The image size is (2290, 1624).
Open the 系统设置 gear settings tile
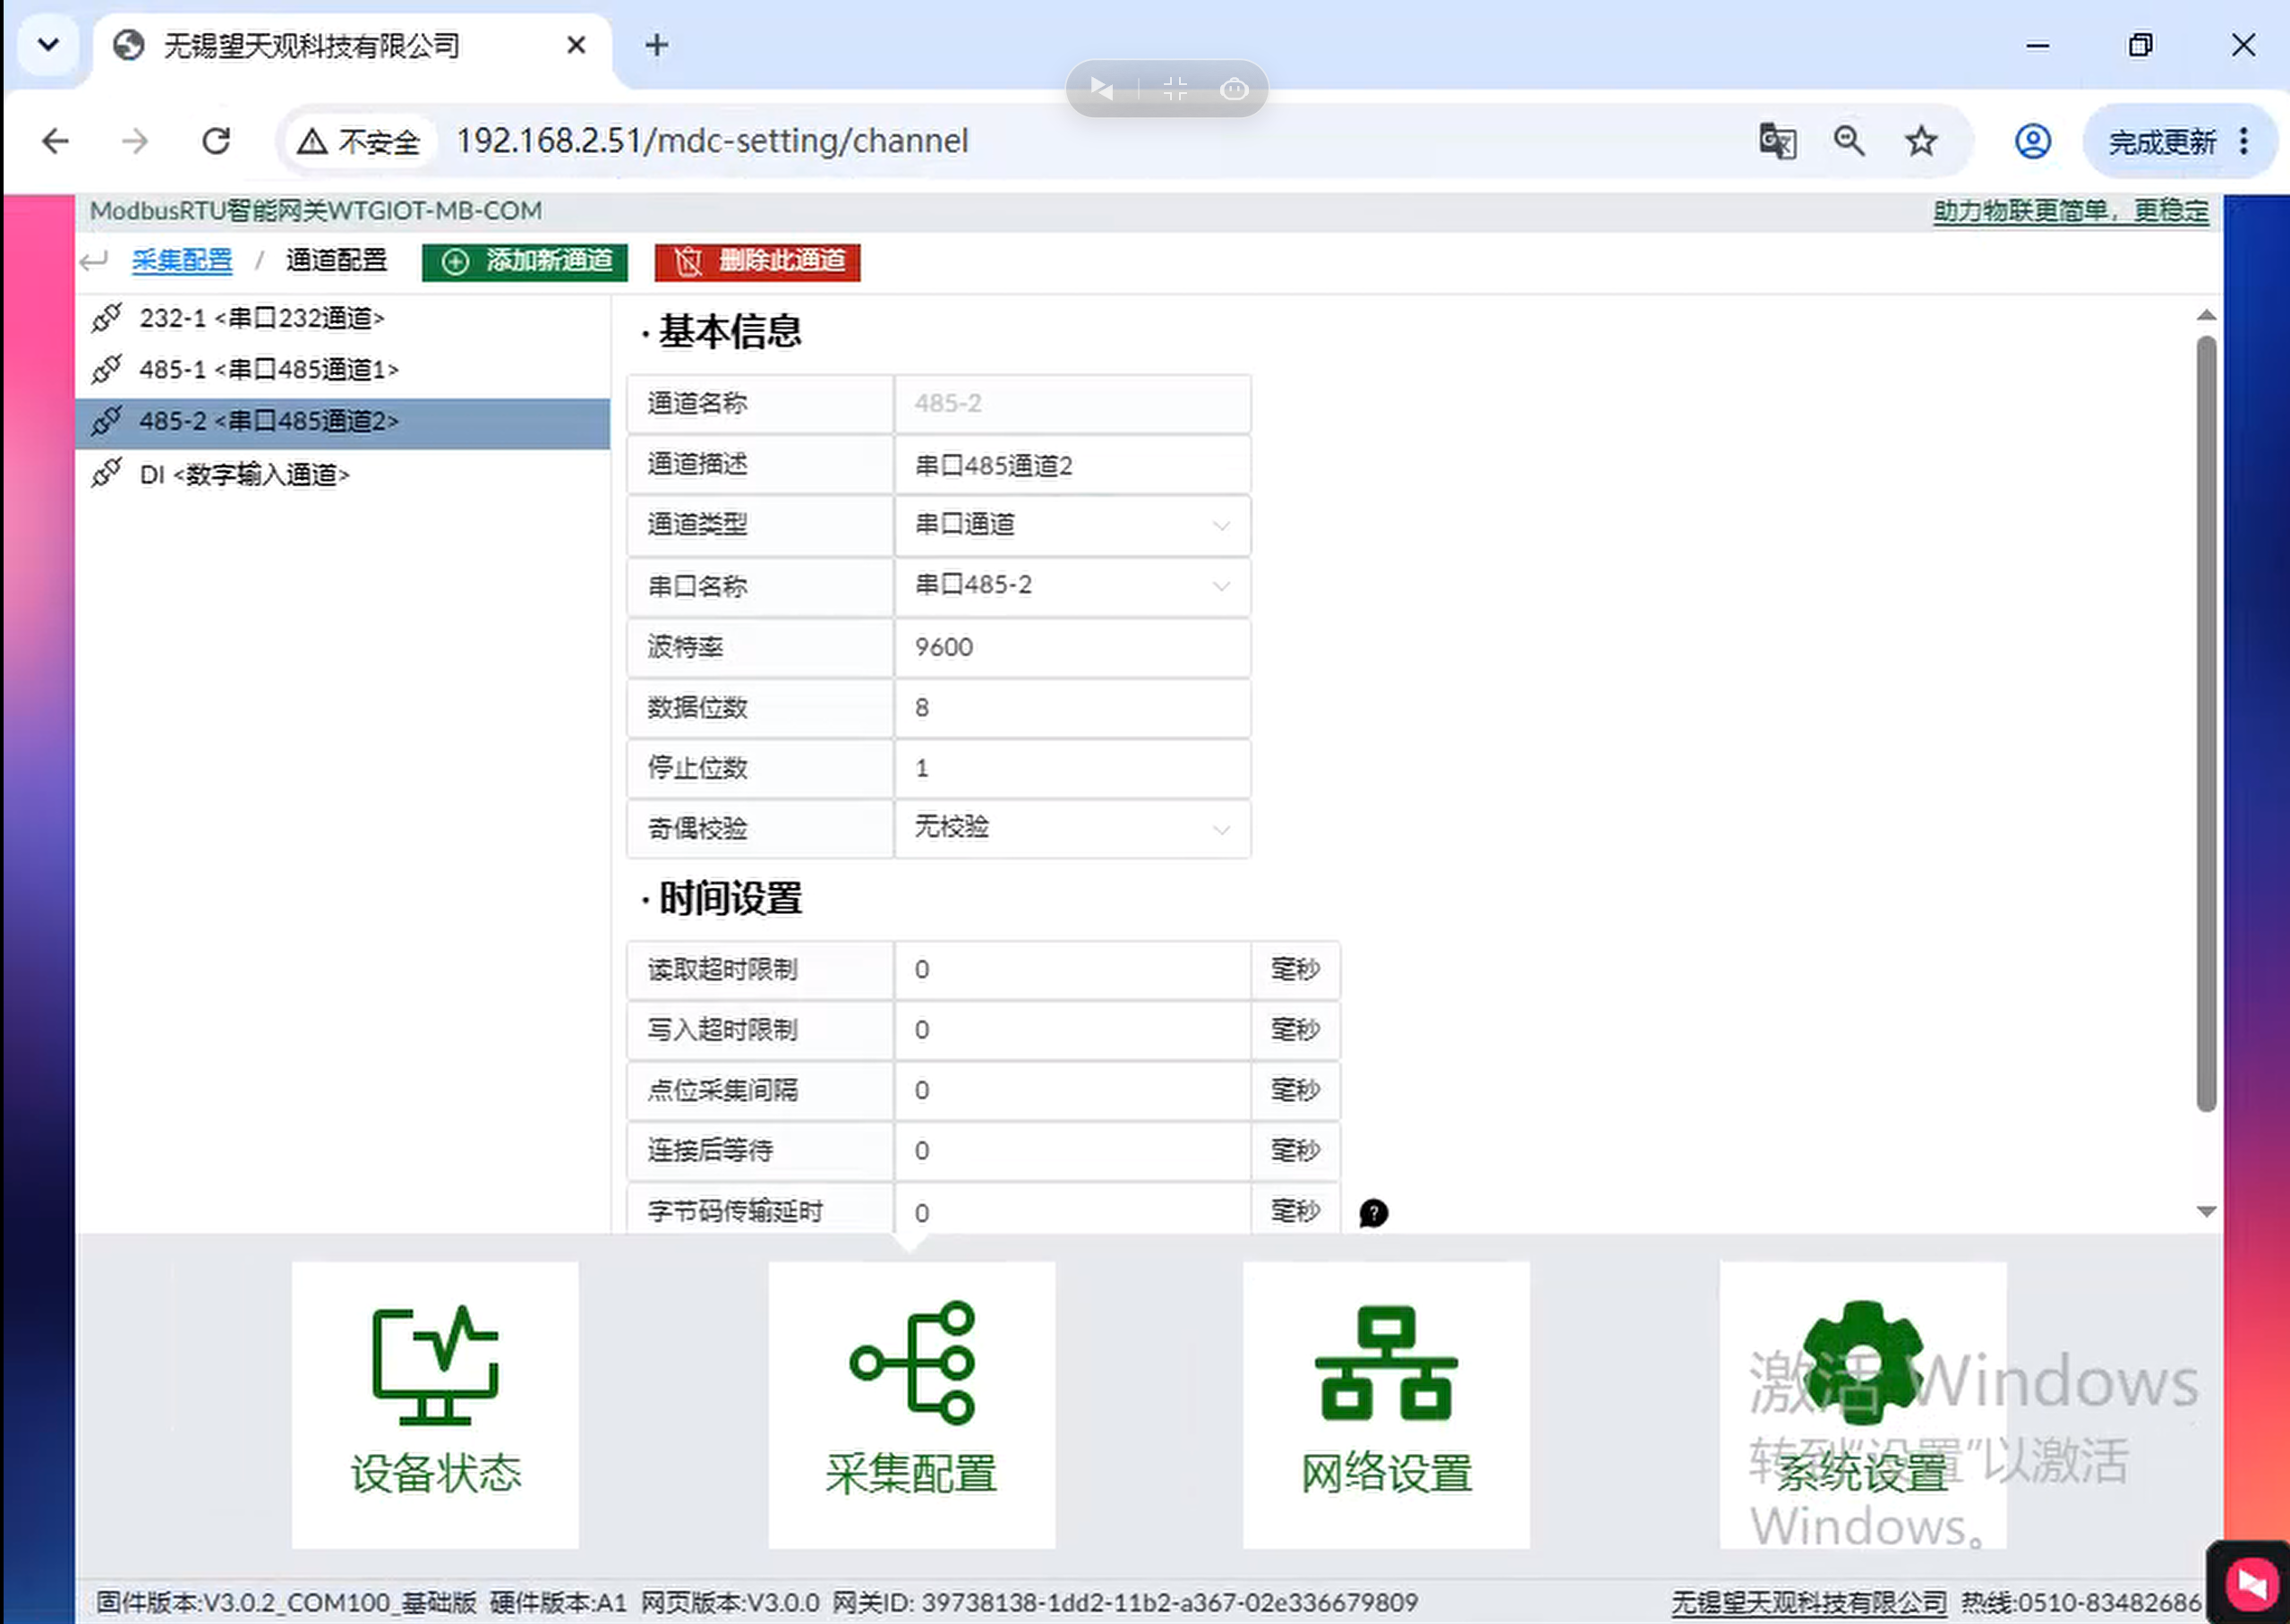pos(1862,1404)
